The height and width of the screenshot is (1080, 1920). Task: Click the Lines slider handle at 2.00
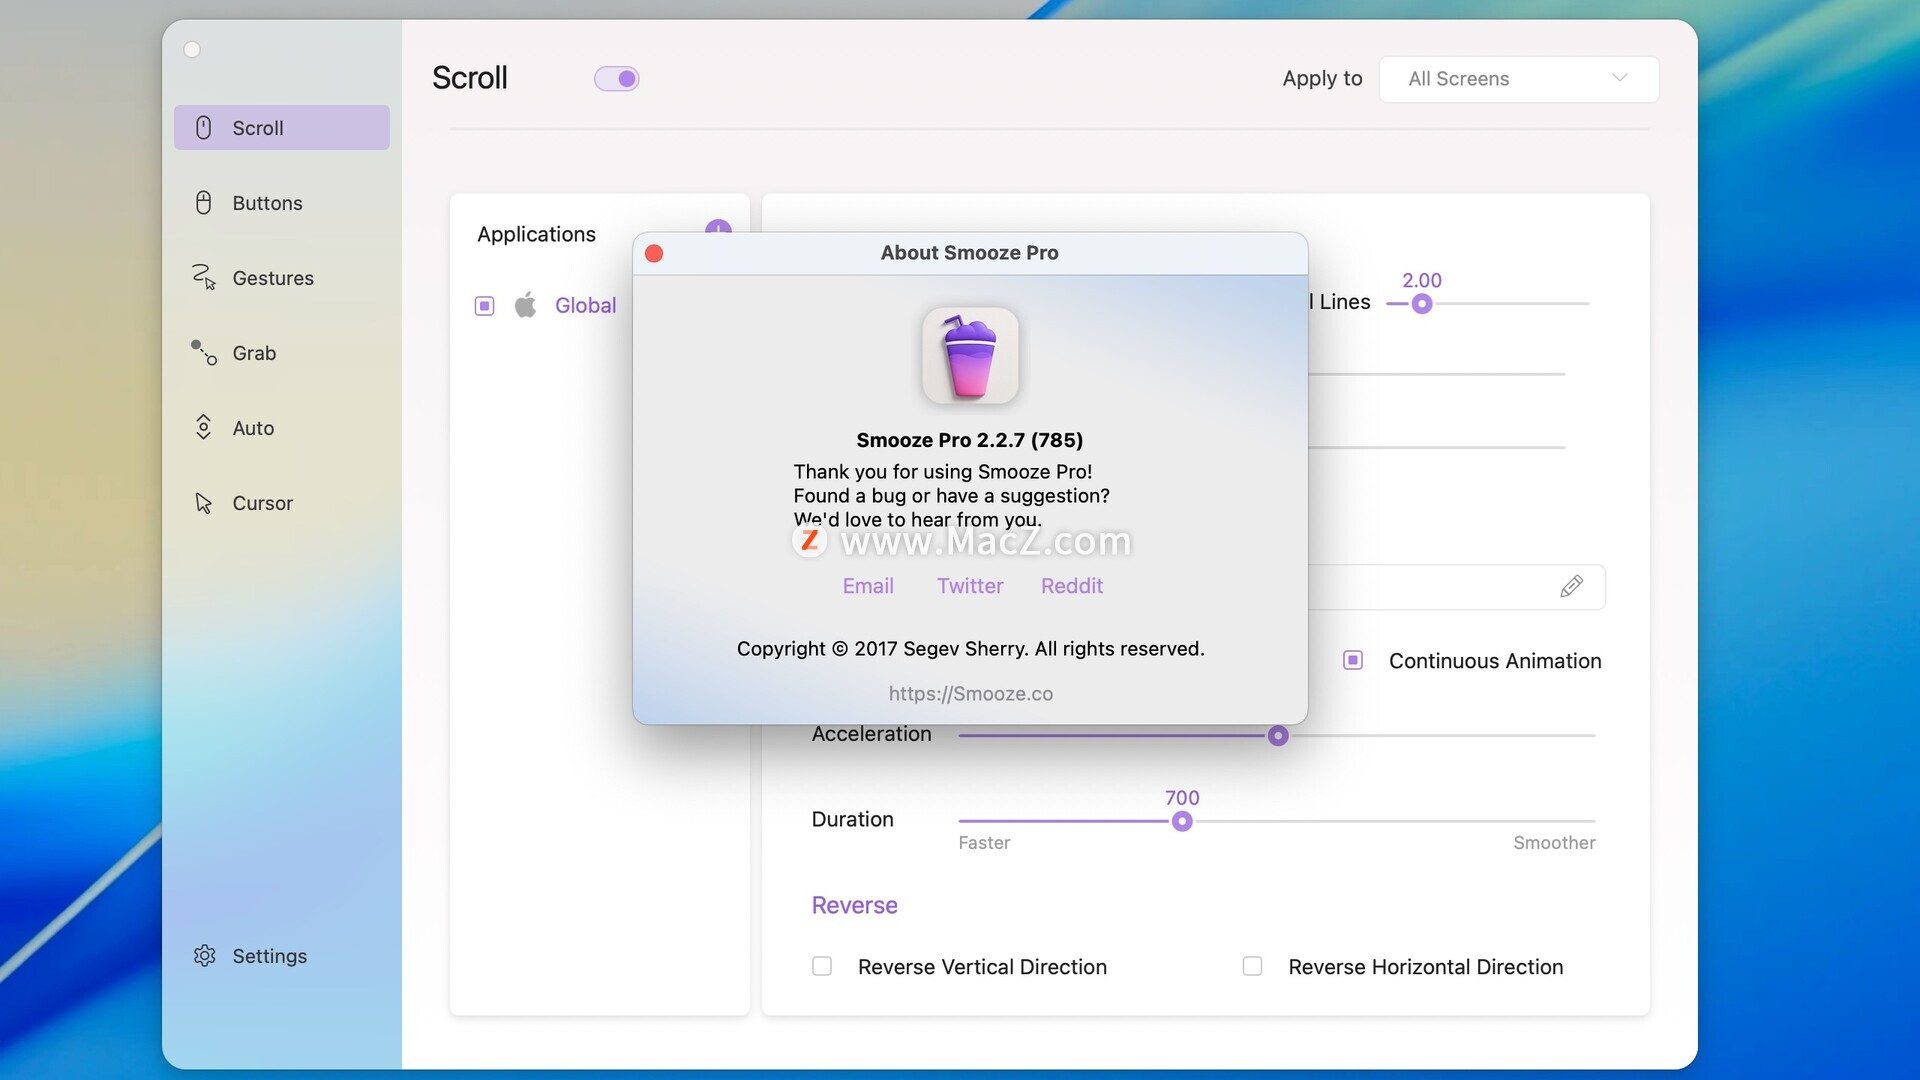(x=1421, y=304)
